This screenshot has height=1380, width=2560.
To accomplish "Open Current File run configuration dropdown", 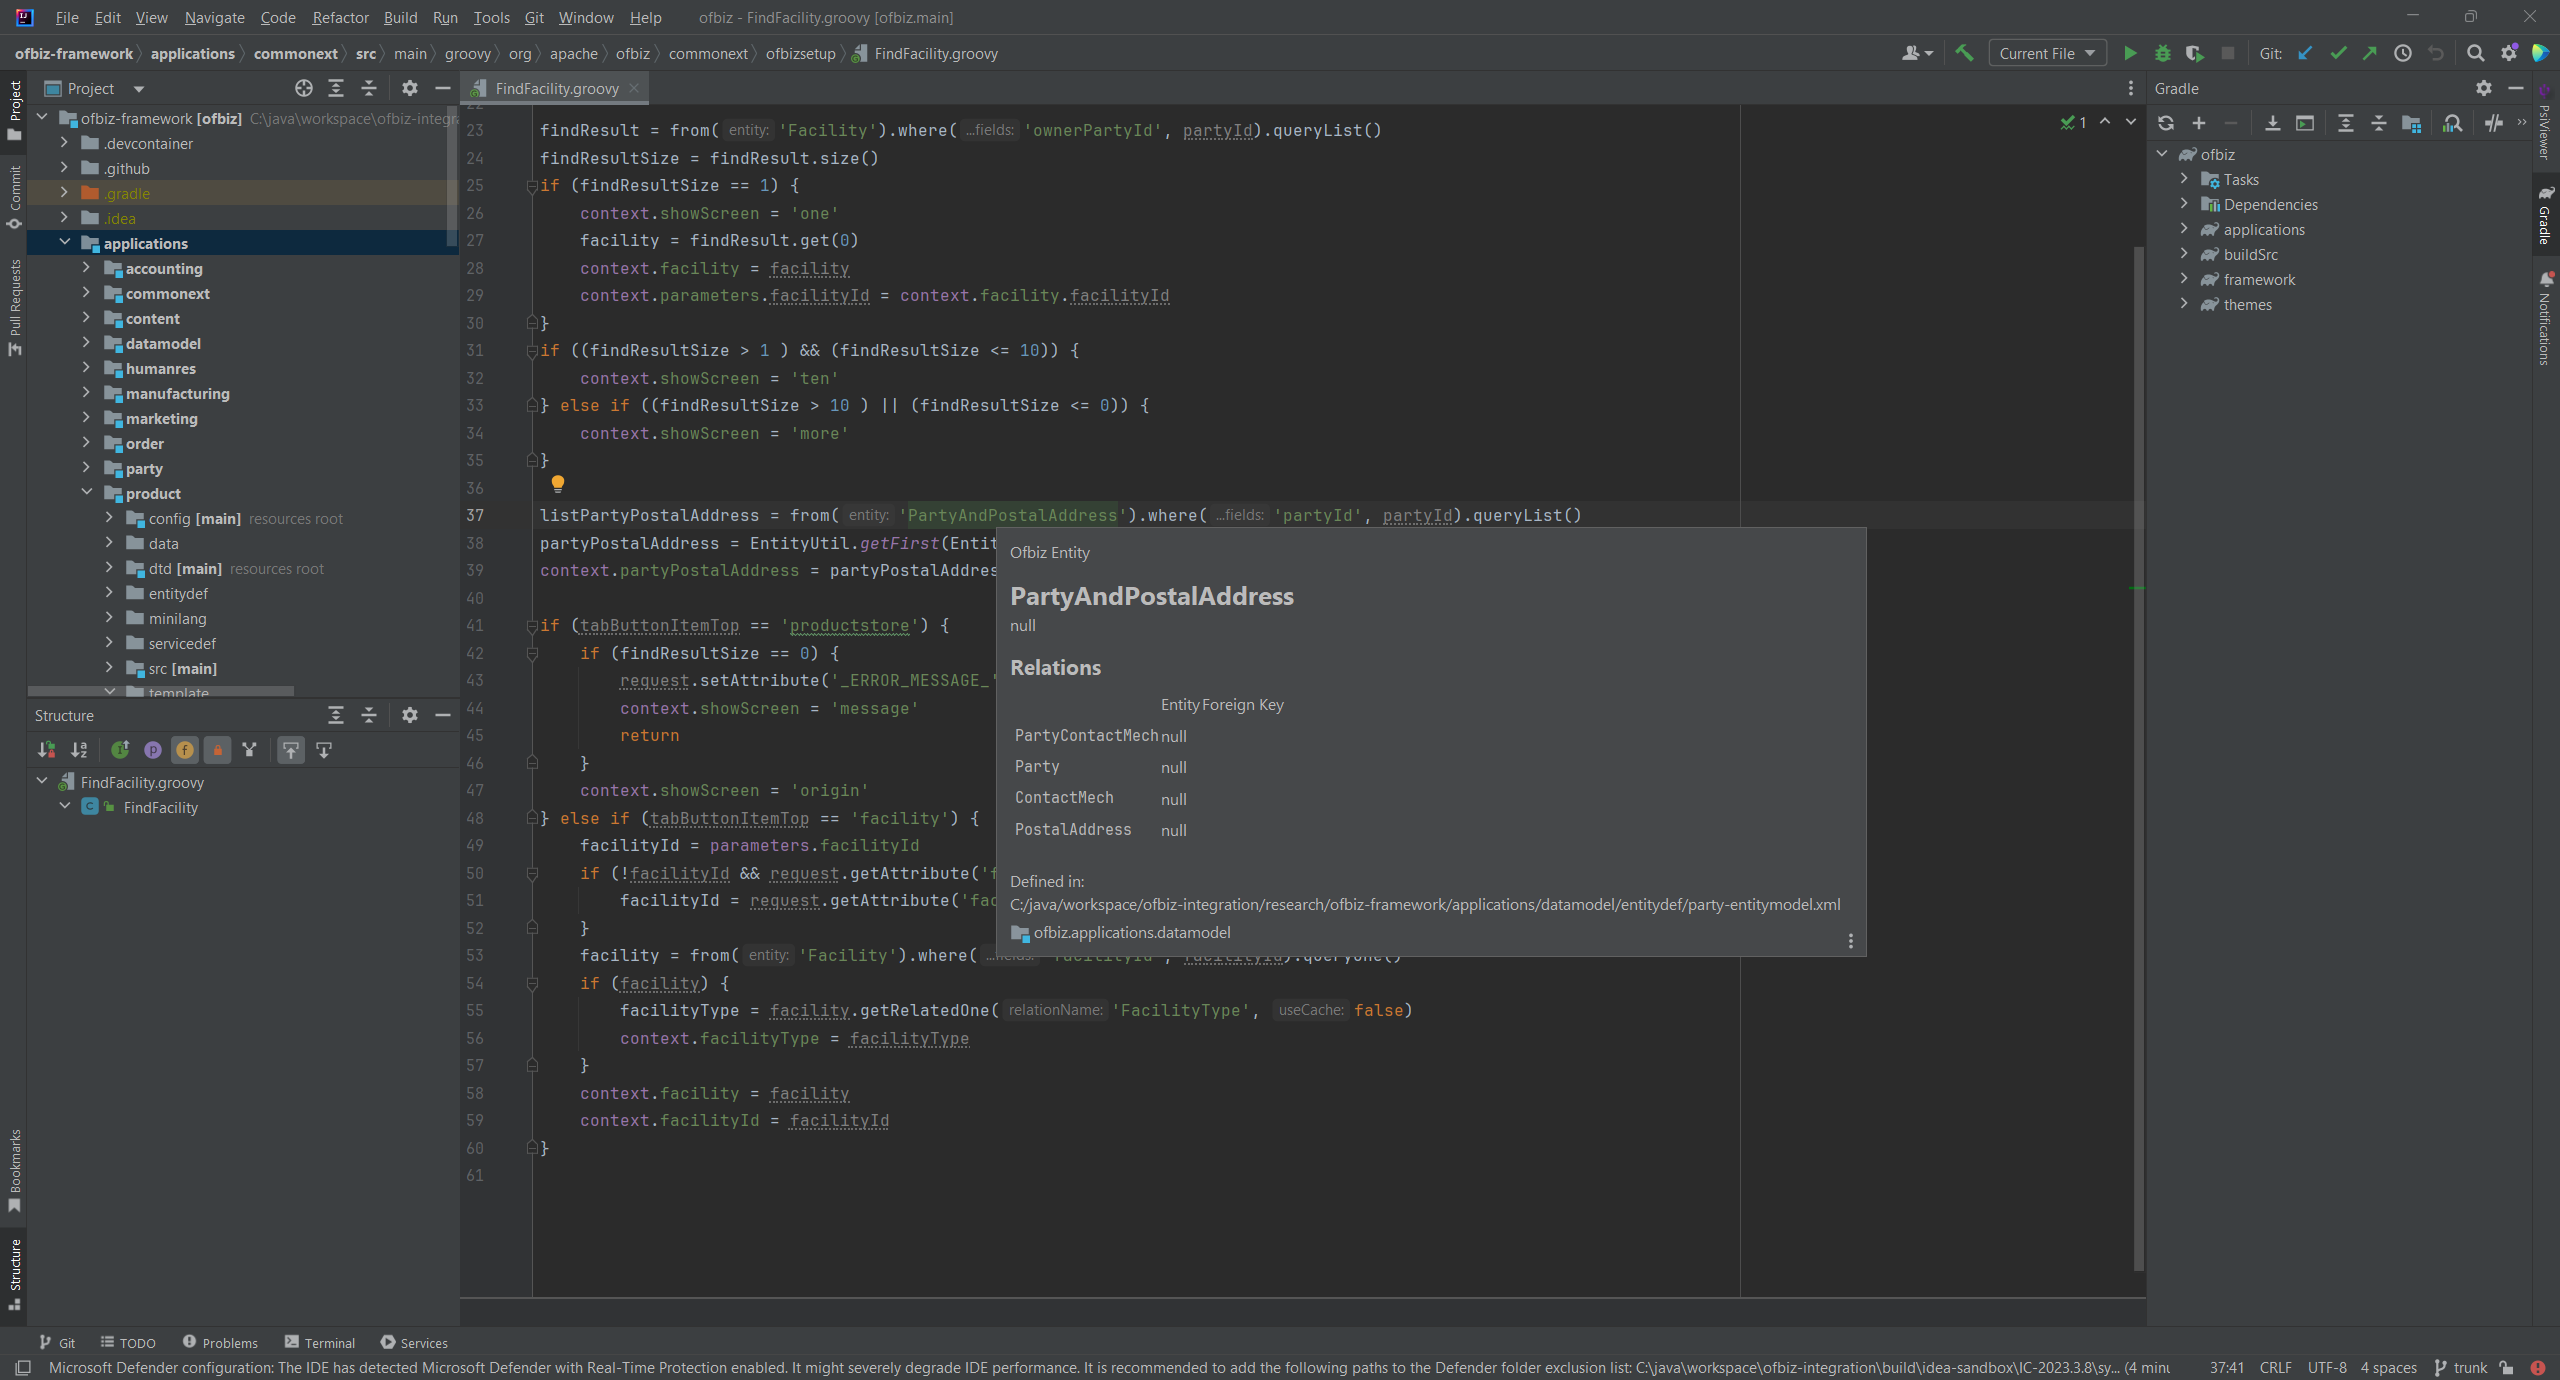I will tap(2047, 54).
